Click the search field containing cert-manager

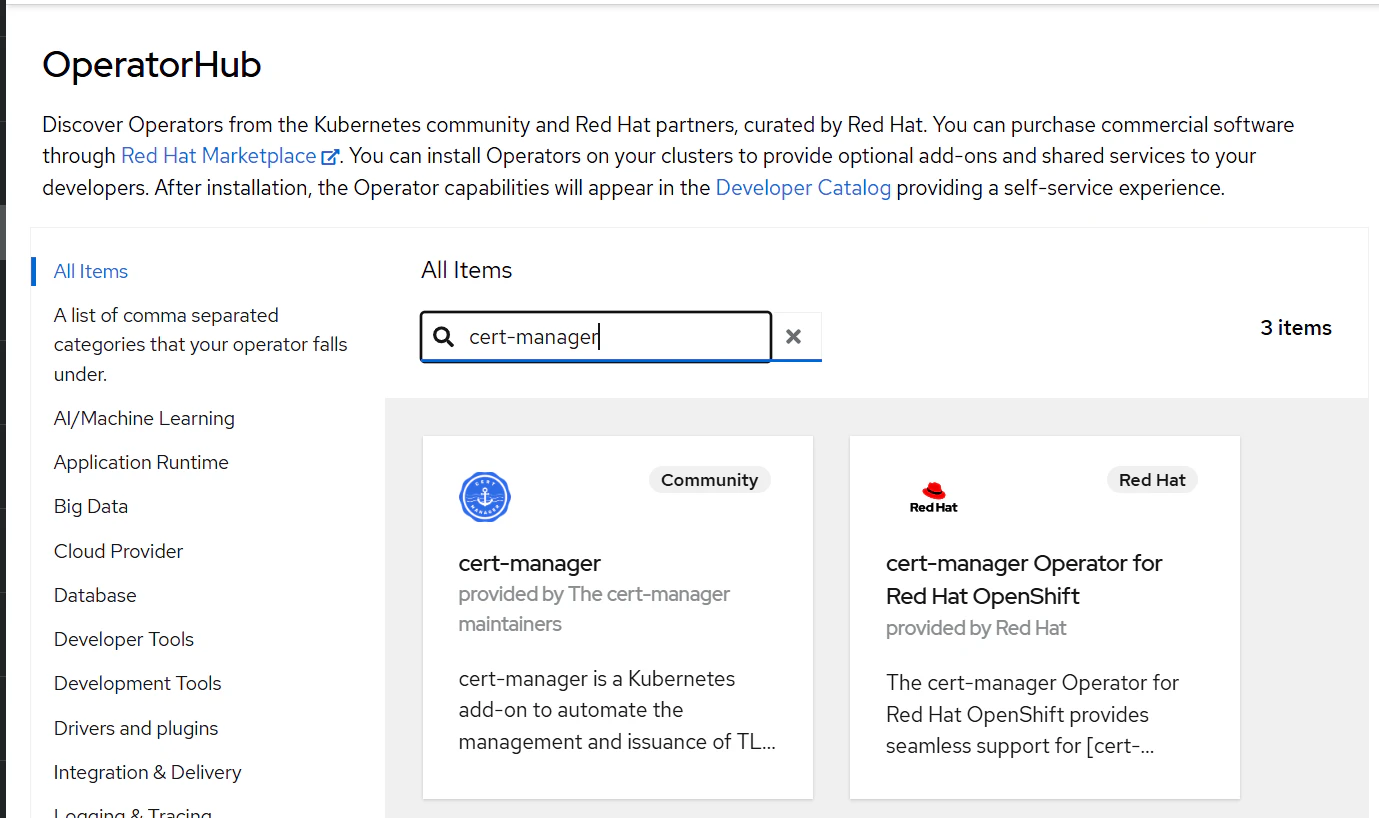[x=596, y=337]
